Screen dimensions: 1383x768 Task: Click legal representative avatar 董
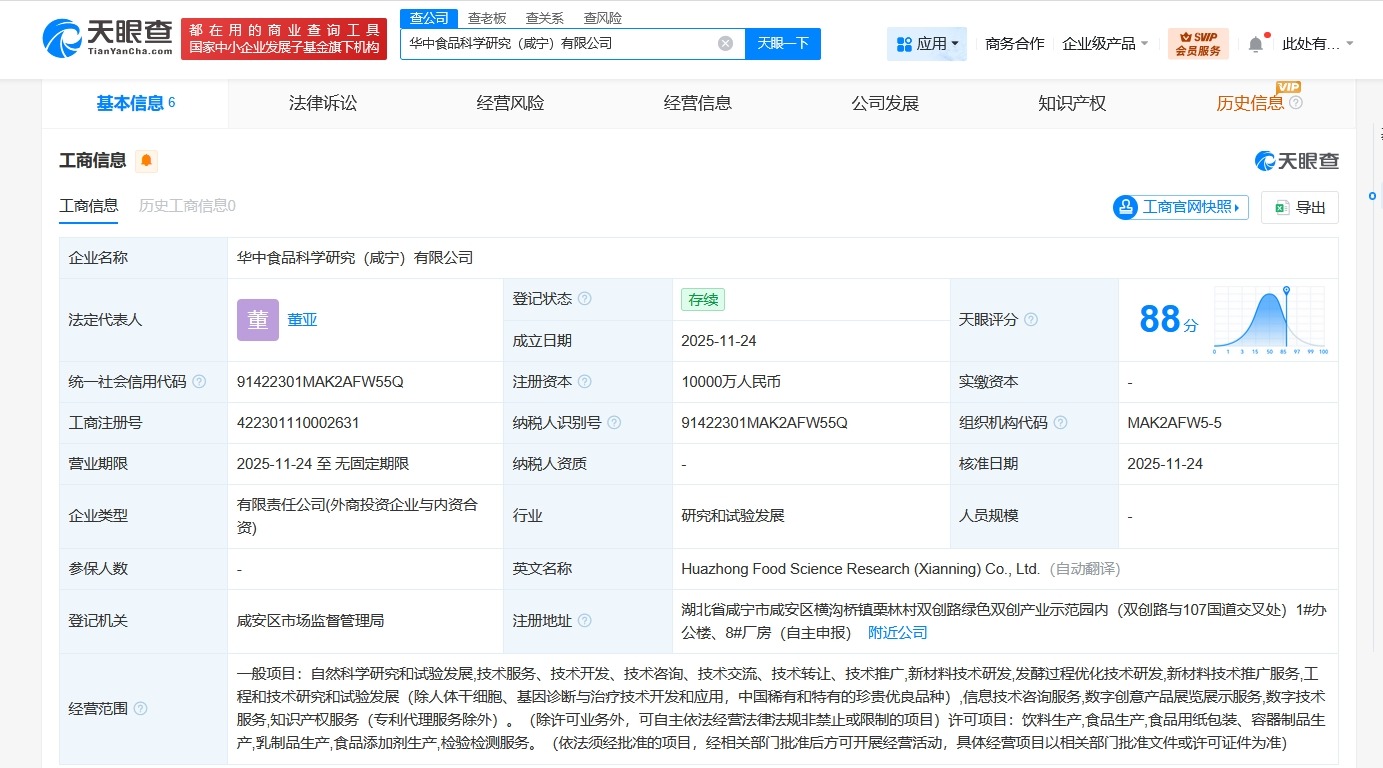point(257,318)
